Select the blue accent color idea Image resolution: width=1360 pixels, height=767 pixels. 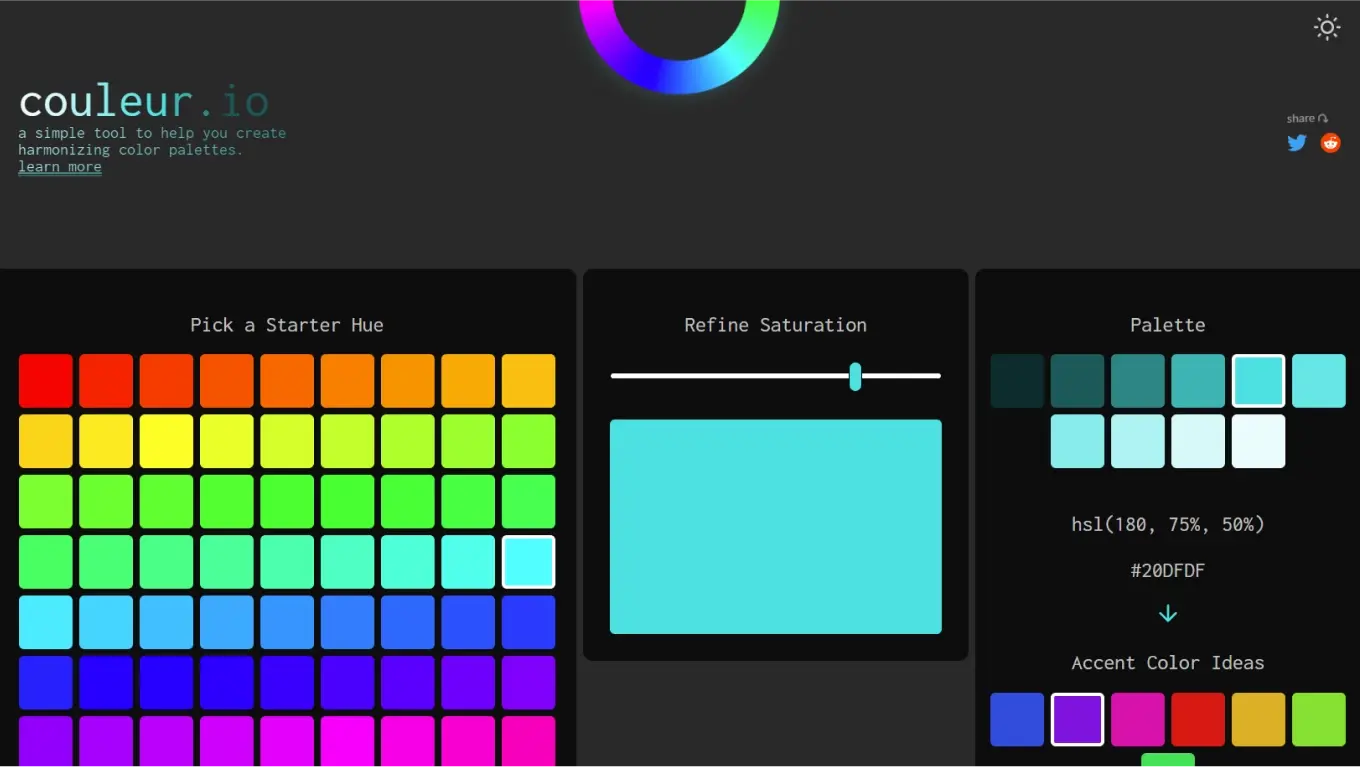tap(1017, 720)
